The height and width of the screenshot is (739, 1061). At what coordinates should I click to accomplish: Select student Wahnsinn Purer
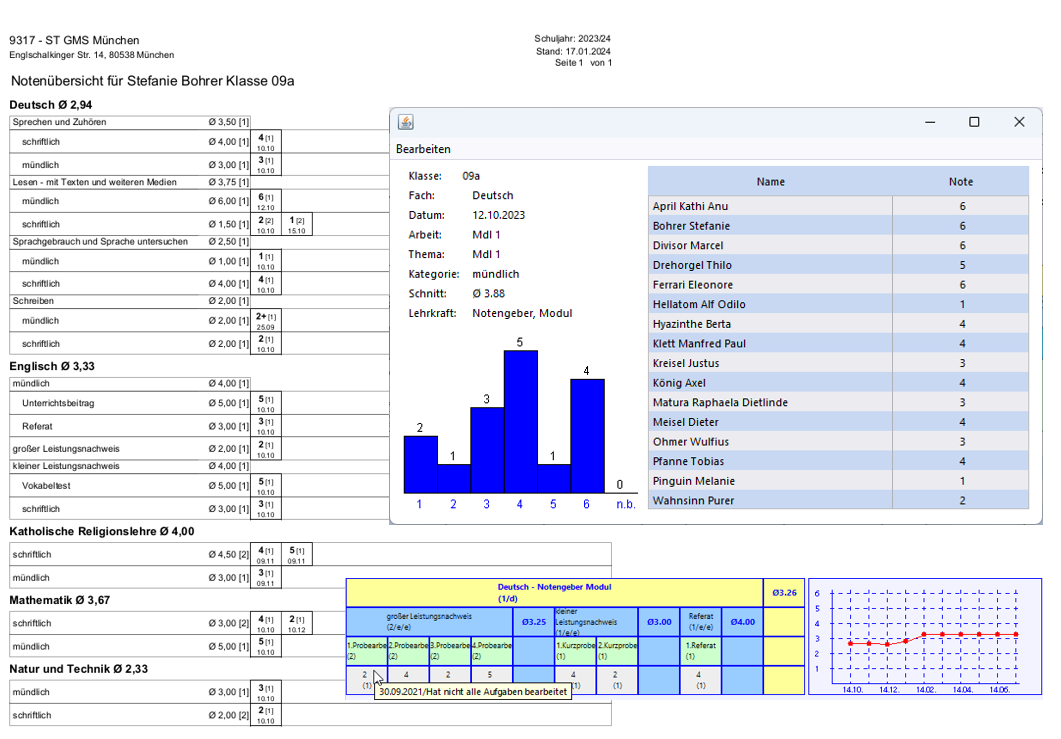coord(838,500)
